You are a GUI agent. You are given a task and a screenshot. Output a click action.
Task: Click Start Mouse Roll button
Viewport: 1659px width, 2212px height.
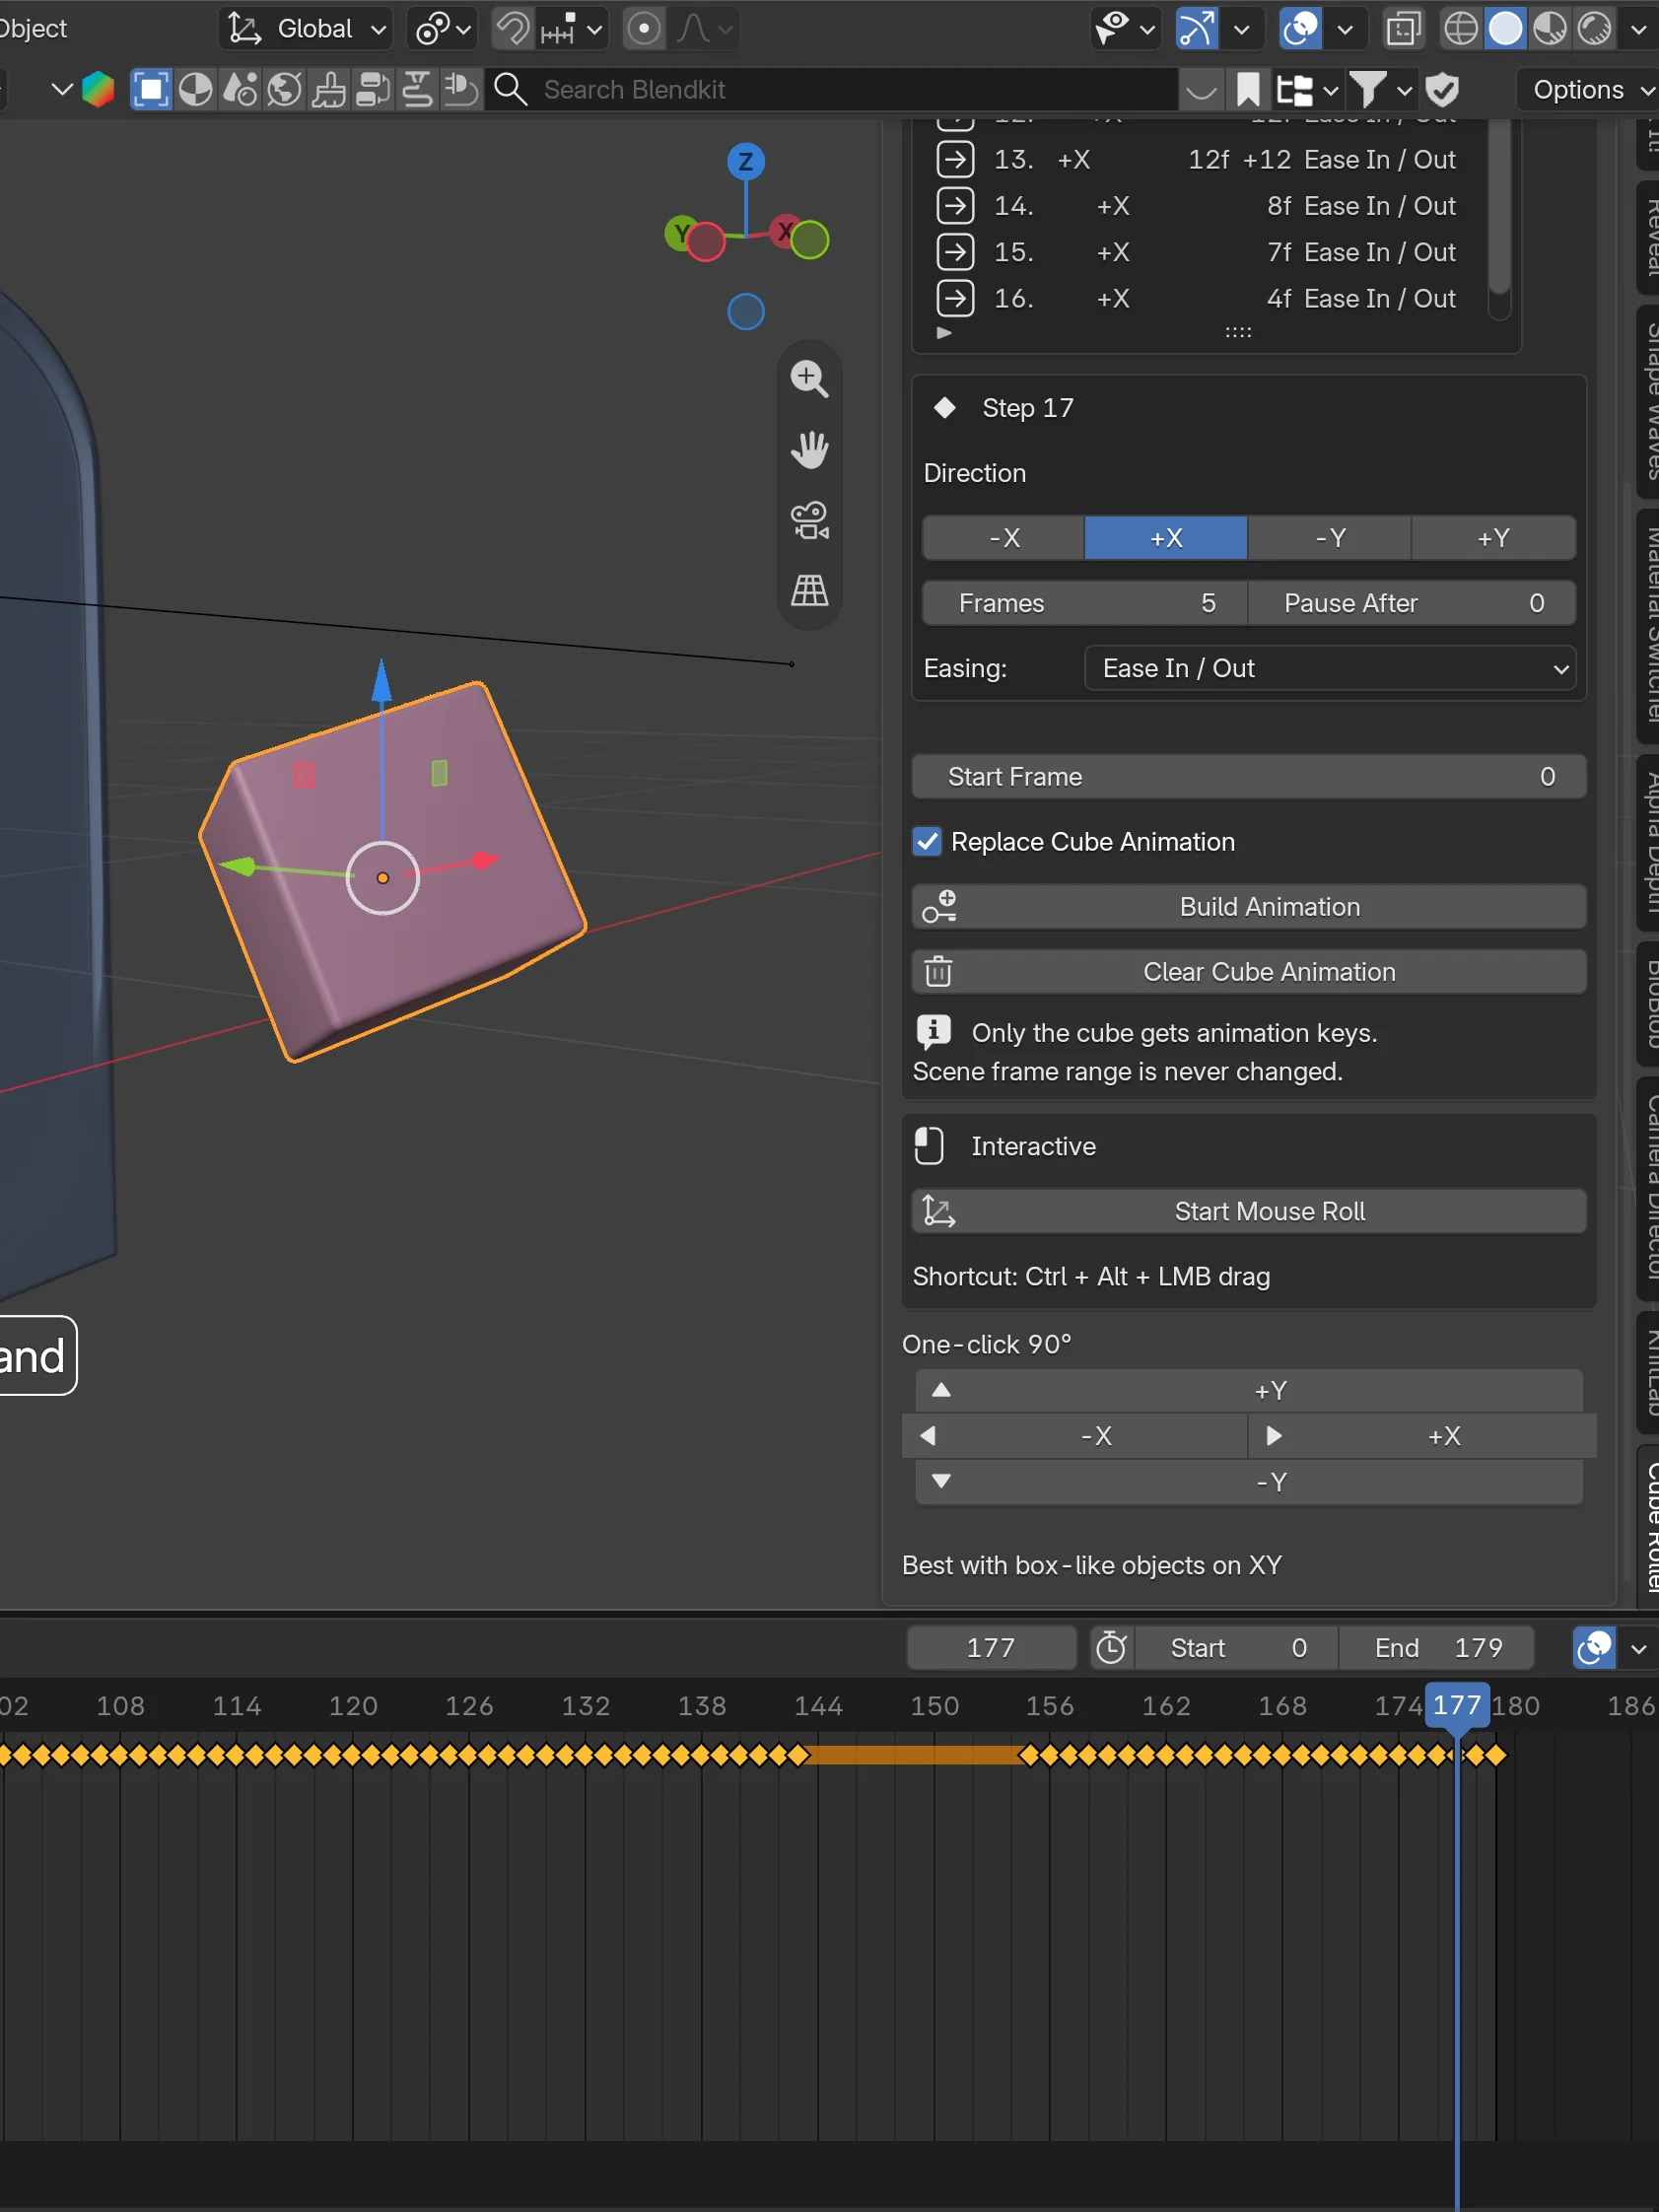tap(1248, 1211)
